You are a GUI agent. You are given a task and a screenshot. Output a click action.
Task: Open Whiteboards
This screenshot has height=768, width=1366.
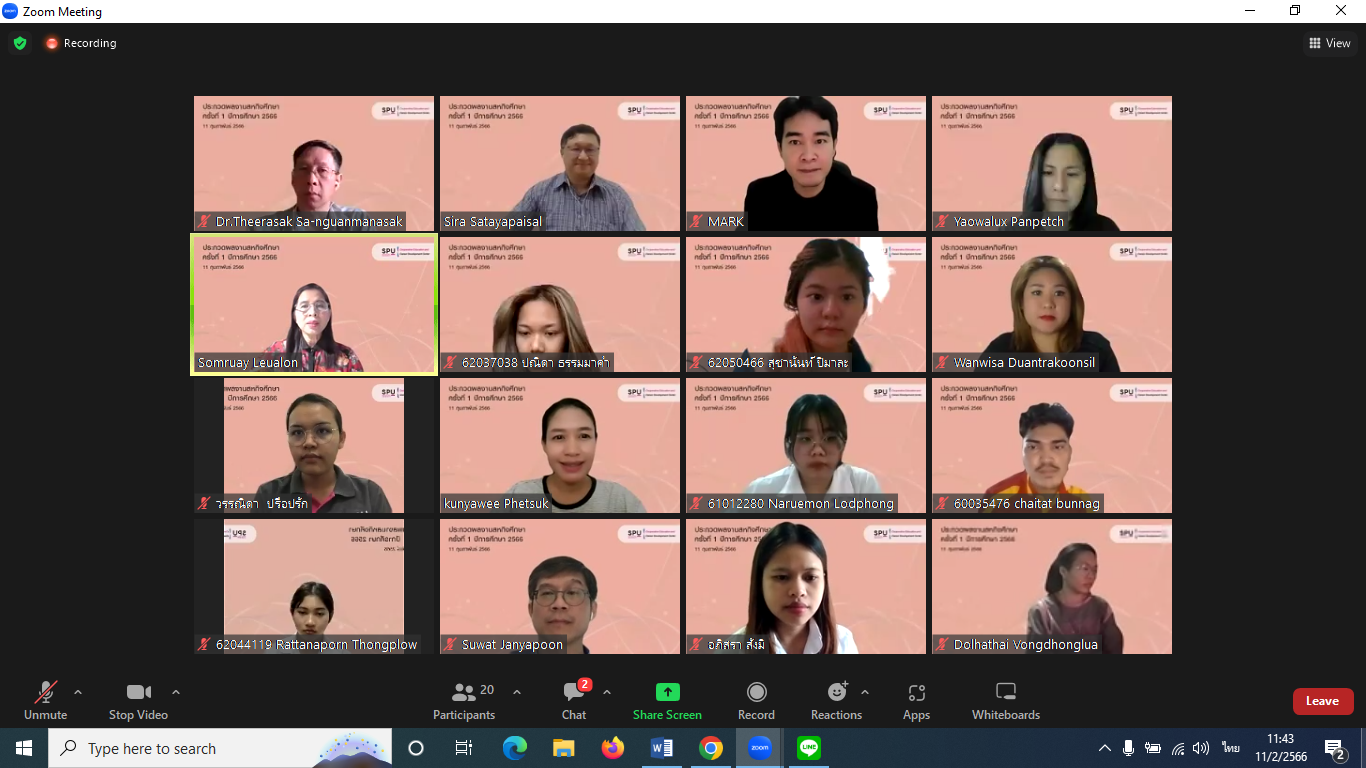tap(1006, 700)
